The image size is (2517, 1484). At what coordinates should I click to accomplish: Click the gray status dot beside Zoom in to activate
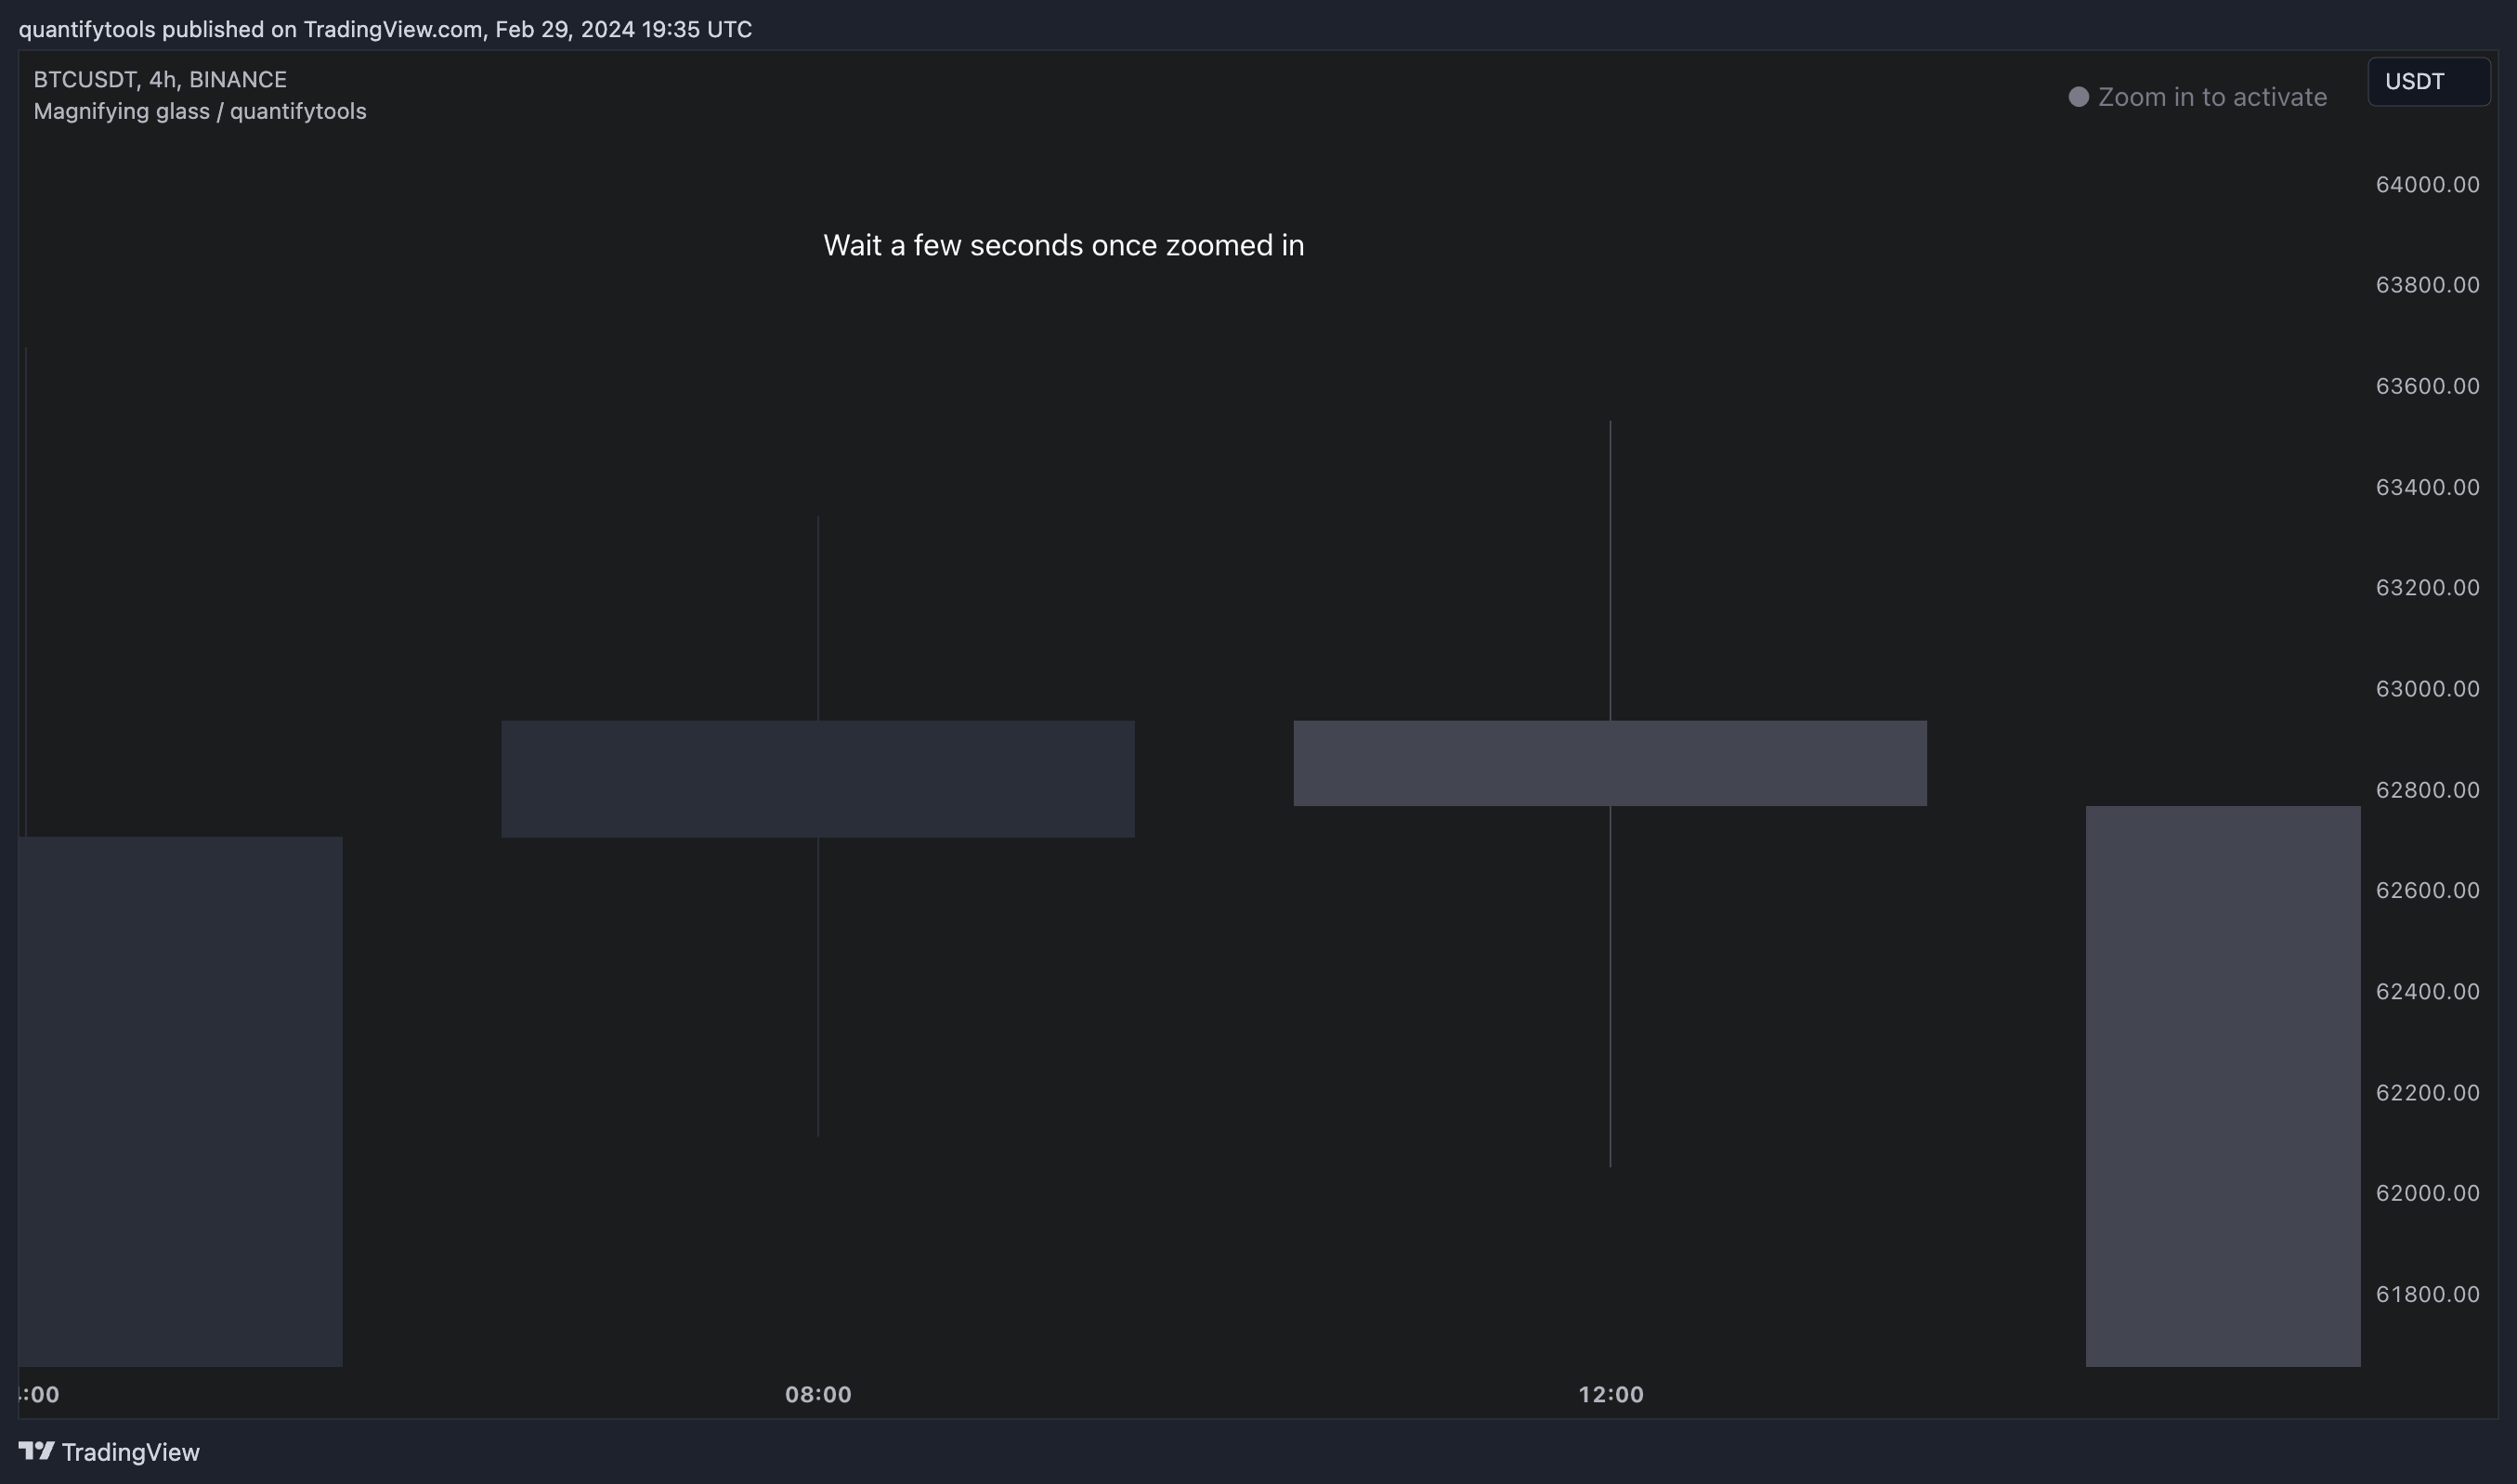click(2078, 97)
